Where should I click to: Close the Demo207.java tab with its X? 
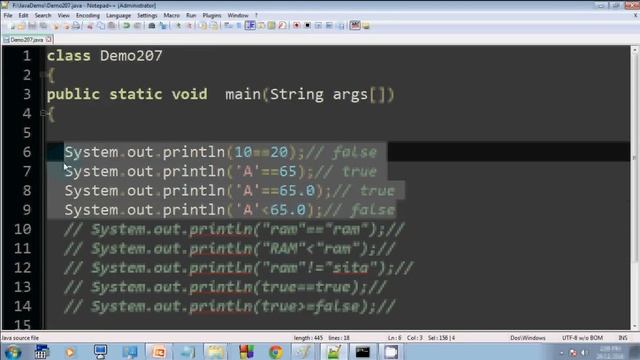[49, 40]
